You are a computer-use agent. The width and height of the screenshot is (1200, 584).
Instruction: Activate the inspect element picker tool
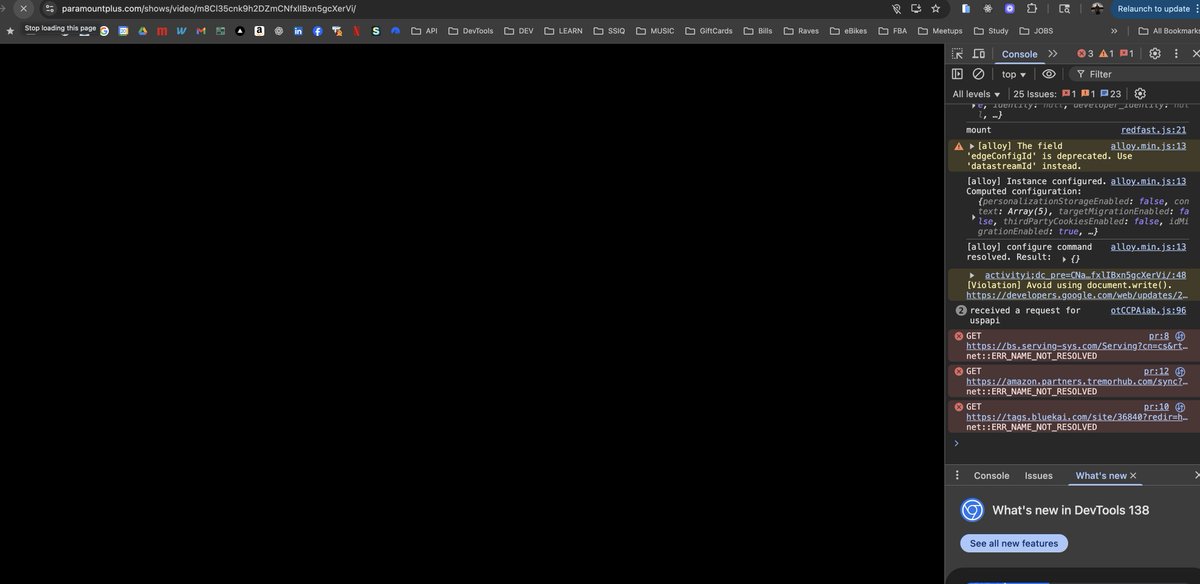(957, 54)
